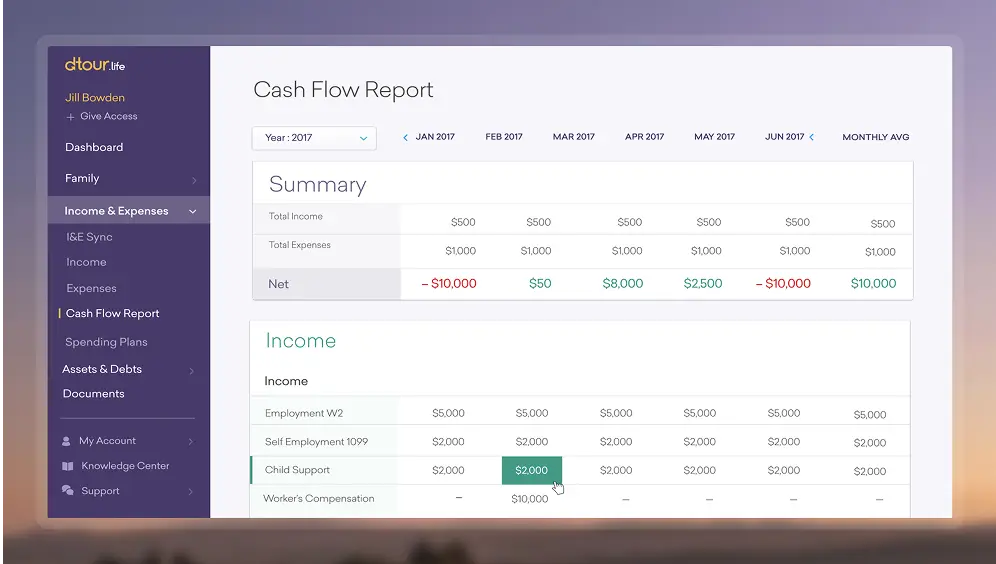Click the Self Employment 1099 row label
The image size is (996, 564).
[x=316, y=442]
